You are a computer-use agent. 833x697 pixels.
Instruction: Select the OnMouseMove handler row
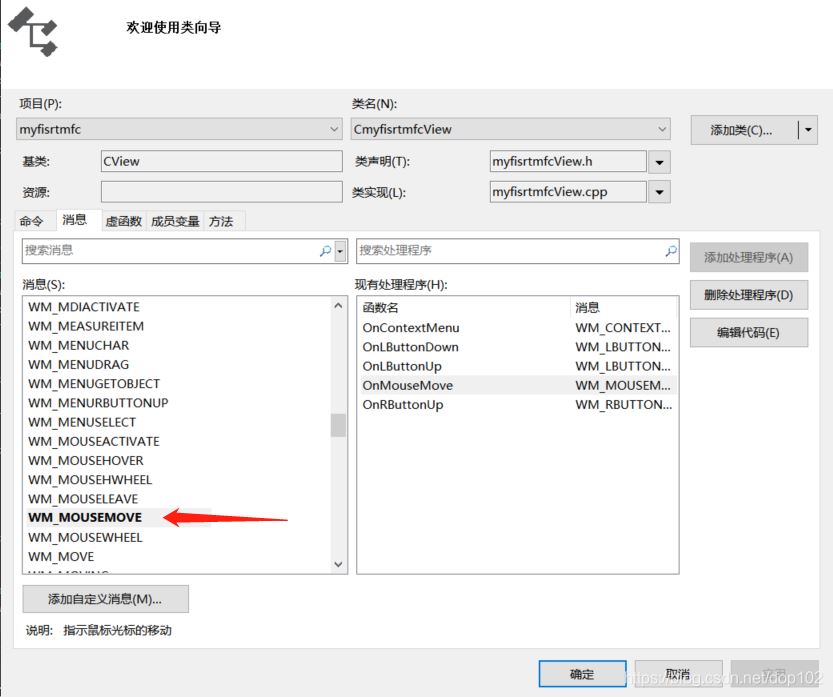click(517, 385)
